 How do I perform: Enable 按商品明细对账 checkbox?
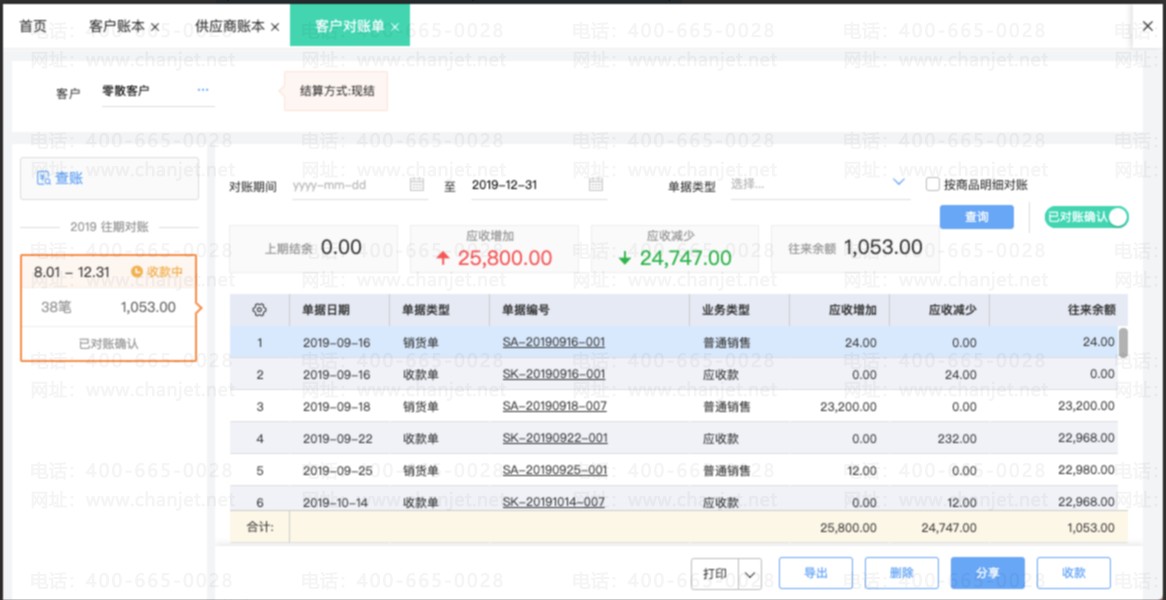click(x=933, y=184)
